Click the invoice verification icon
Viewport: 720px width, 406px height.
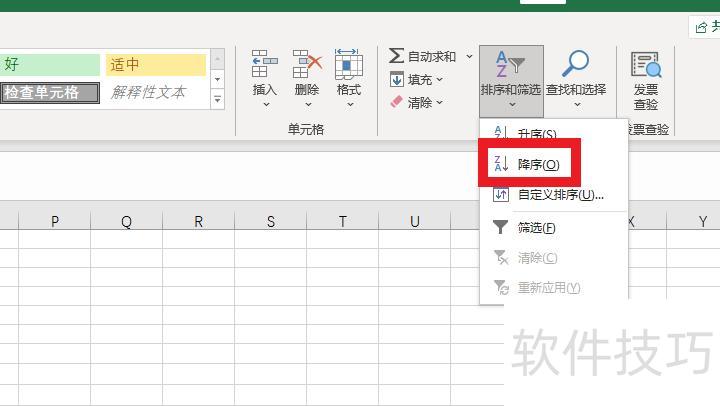point(646,64)
